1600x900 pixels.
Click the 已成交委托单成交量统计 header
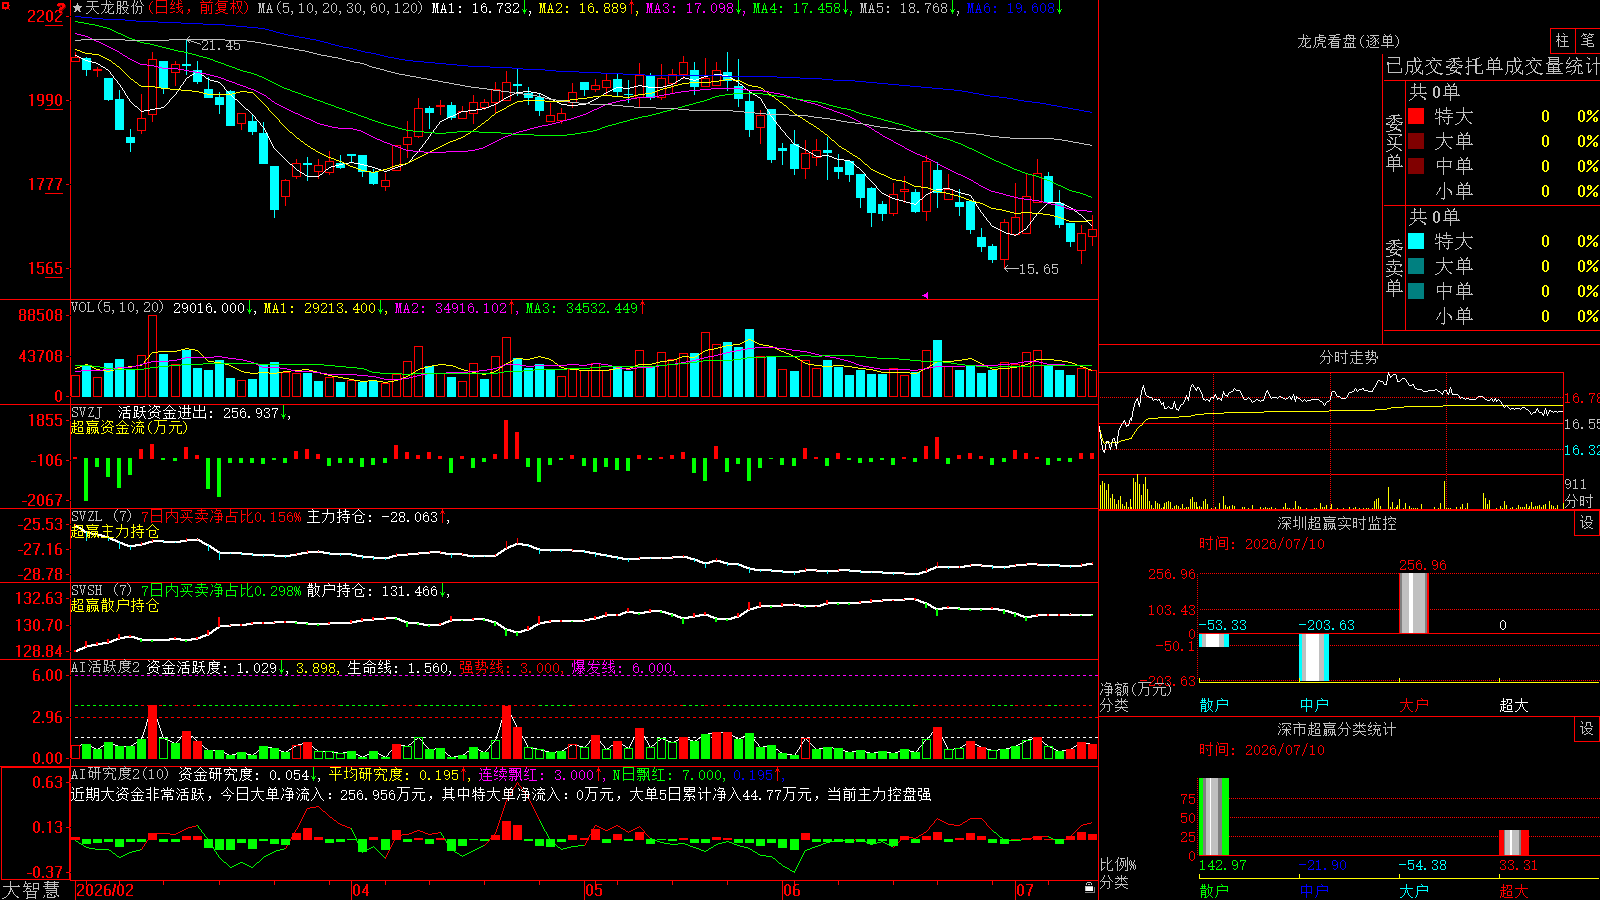[1492, 66]
